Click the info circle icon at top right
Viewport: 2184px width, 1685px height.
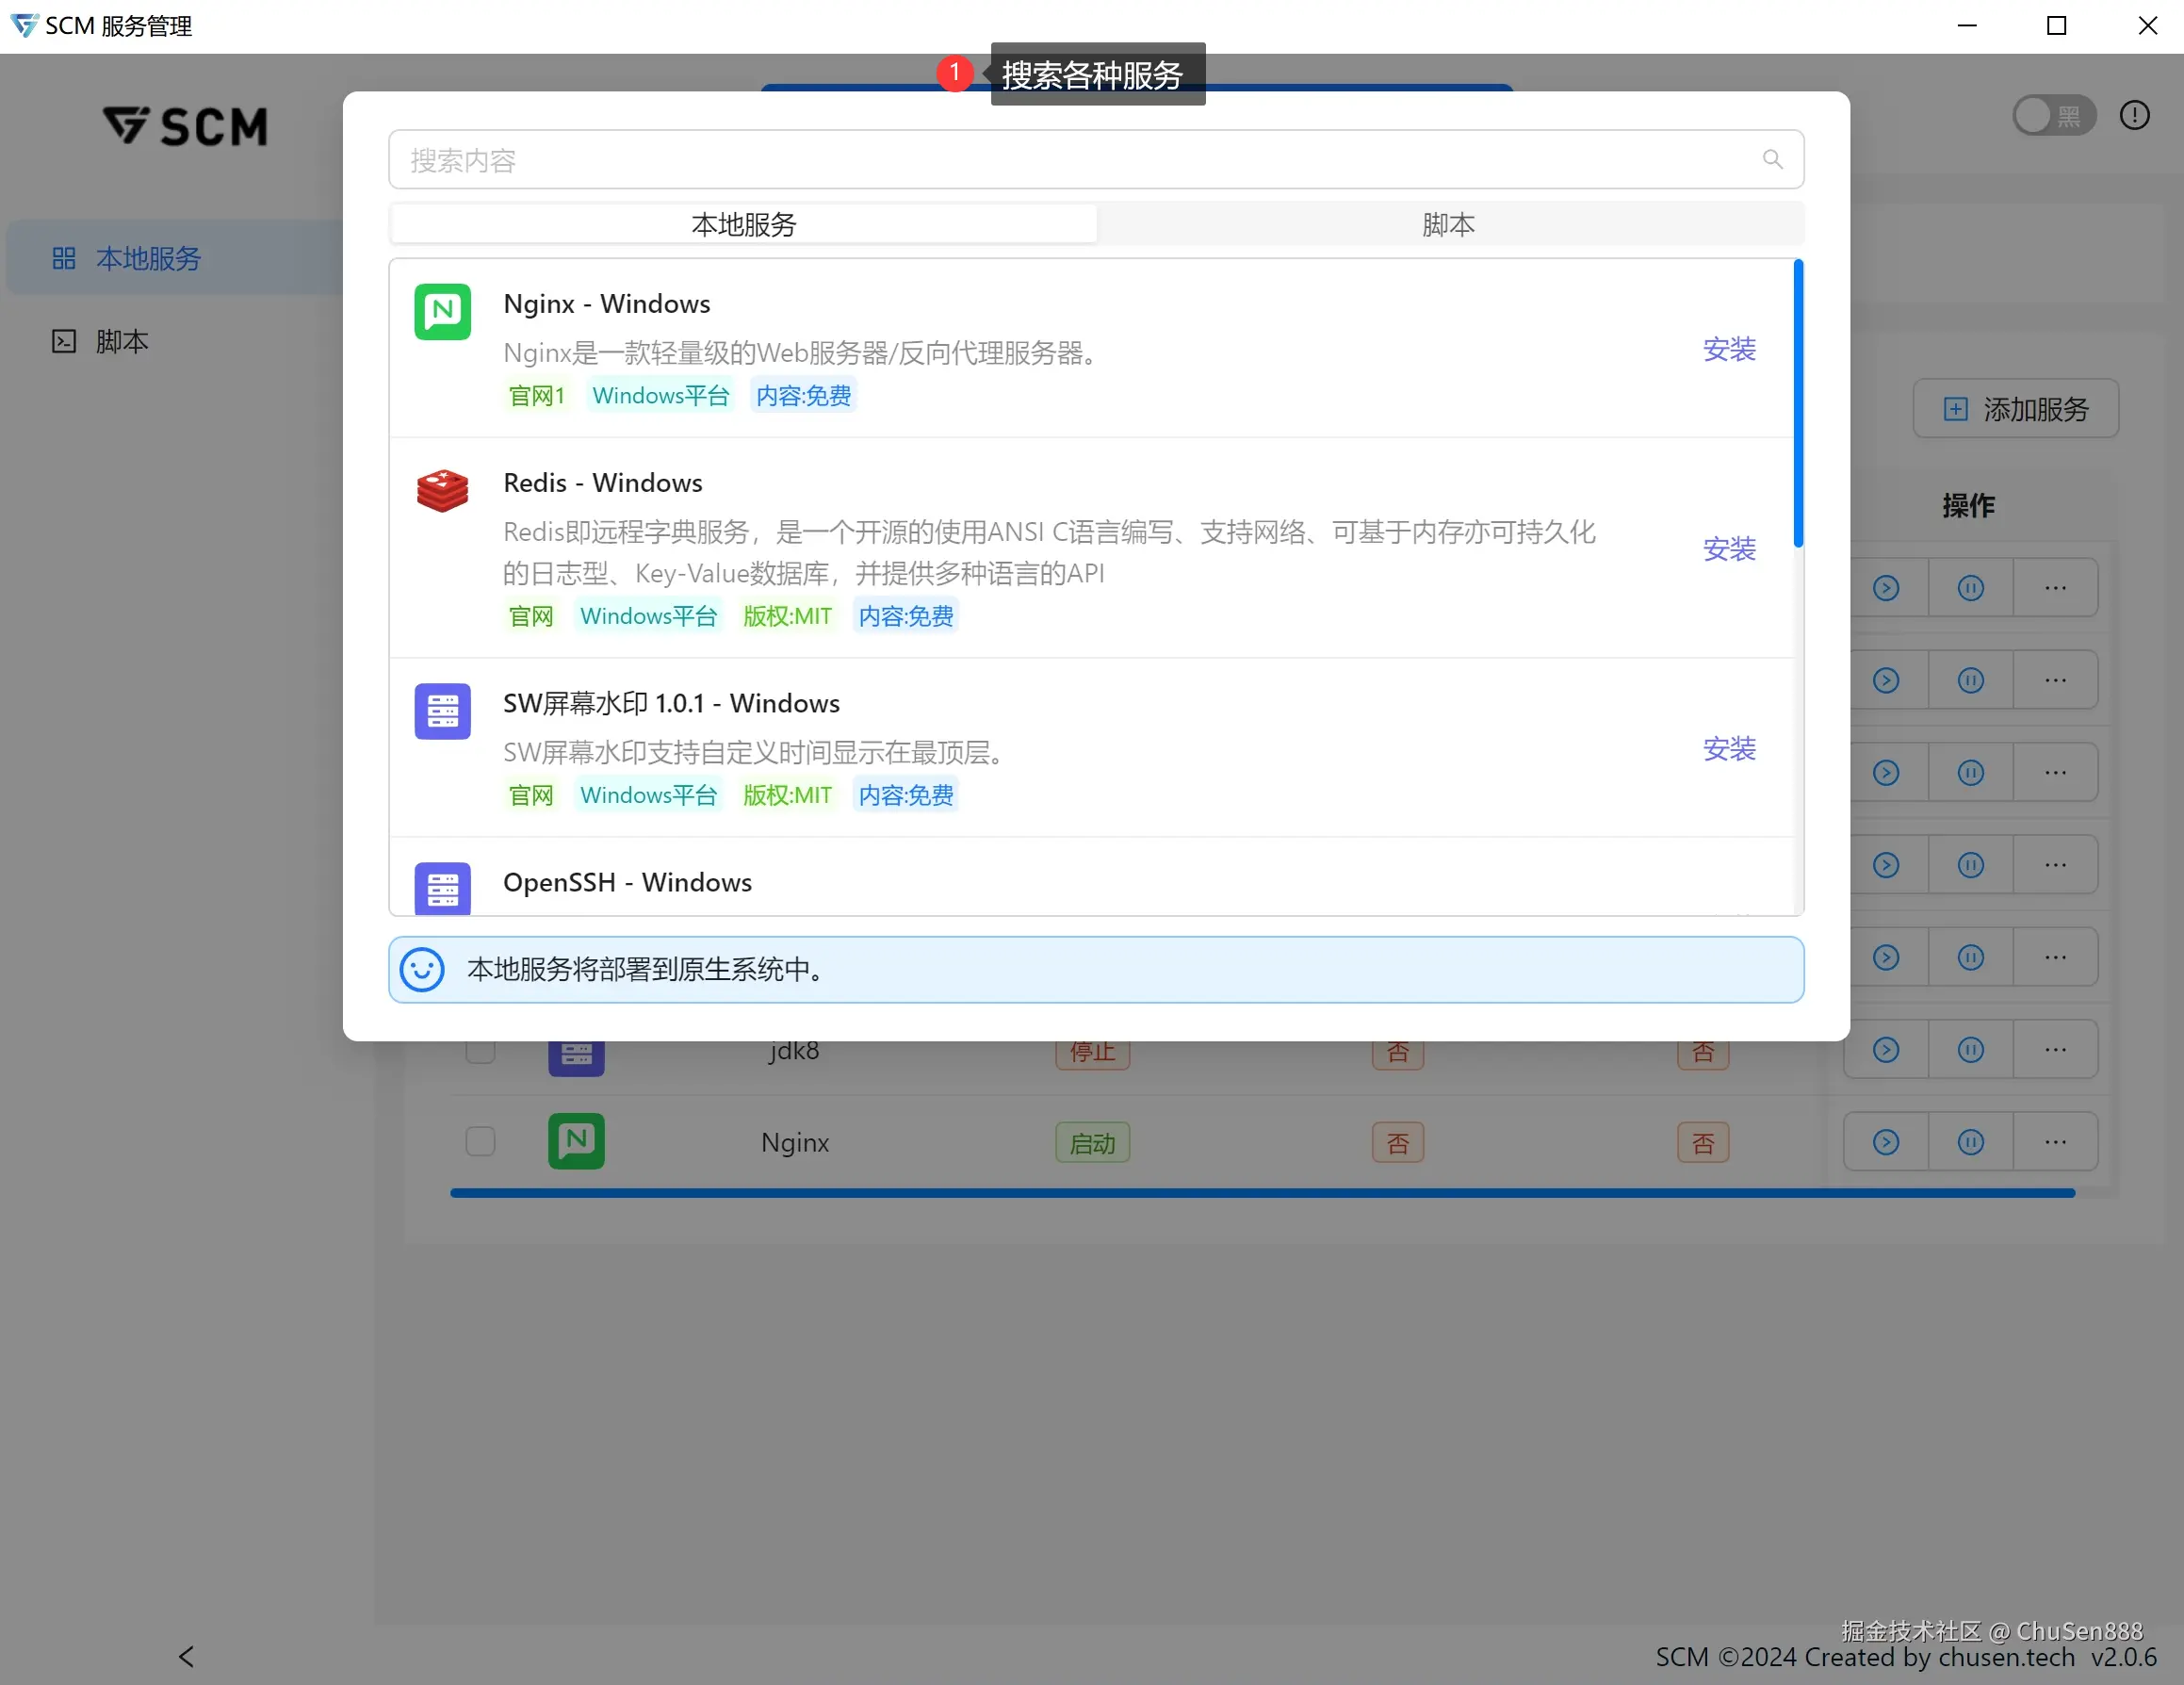2134,115
